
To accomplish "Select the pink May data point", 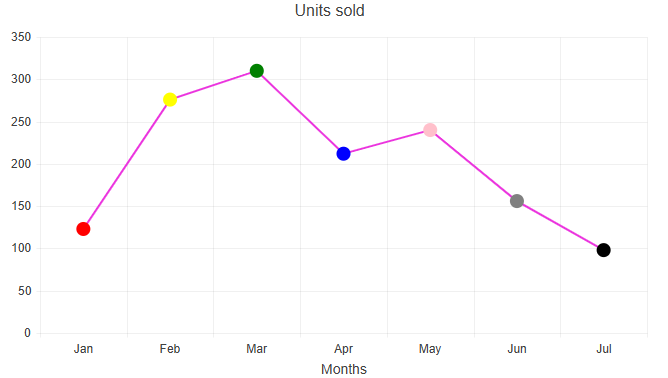I will [x=430, y=130].
